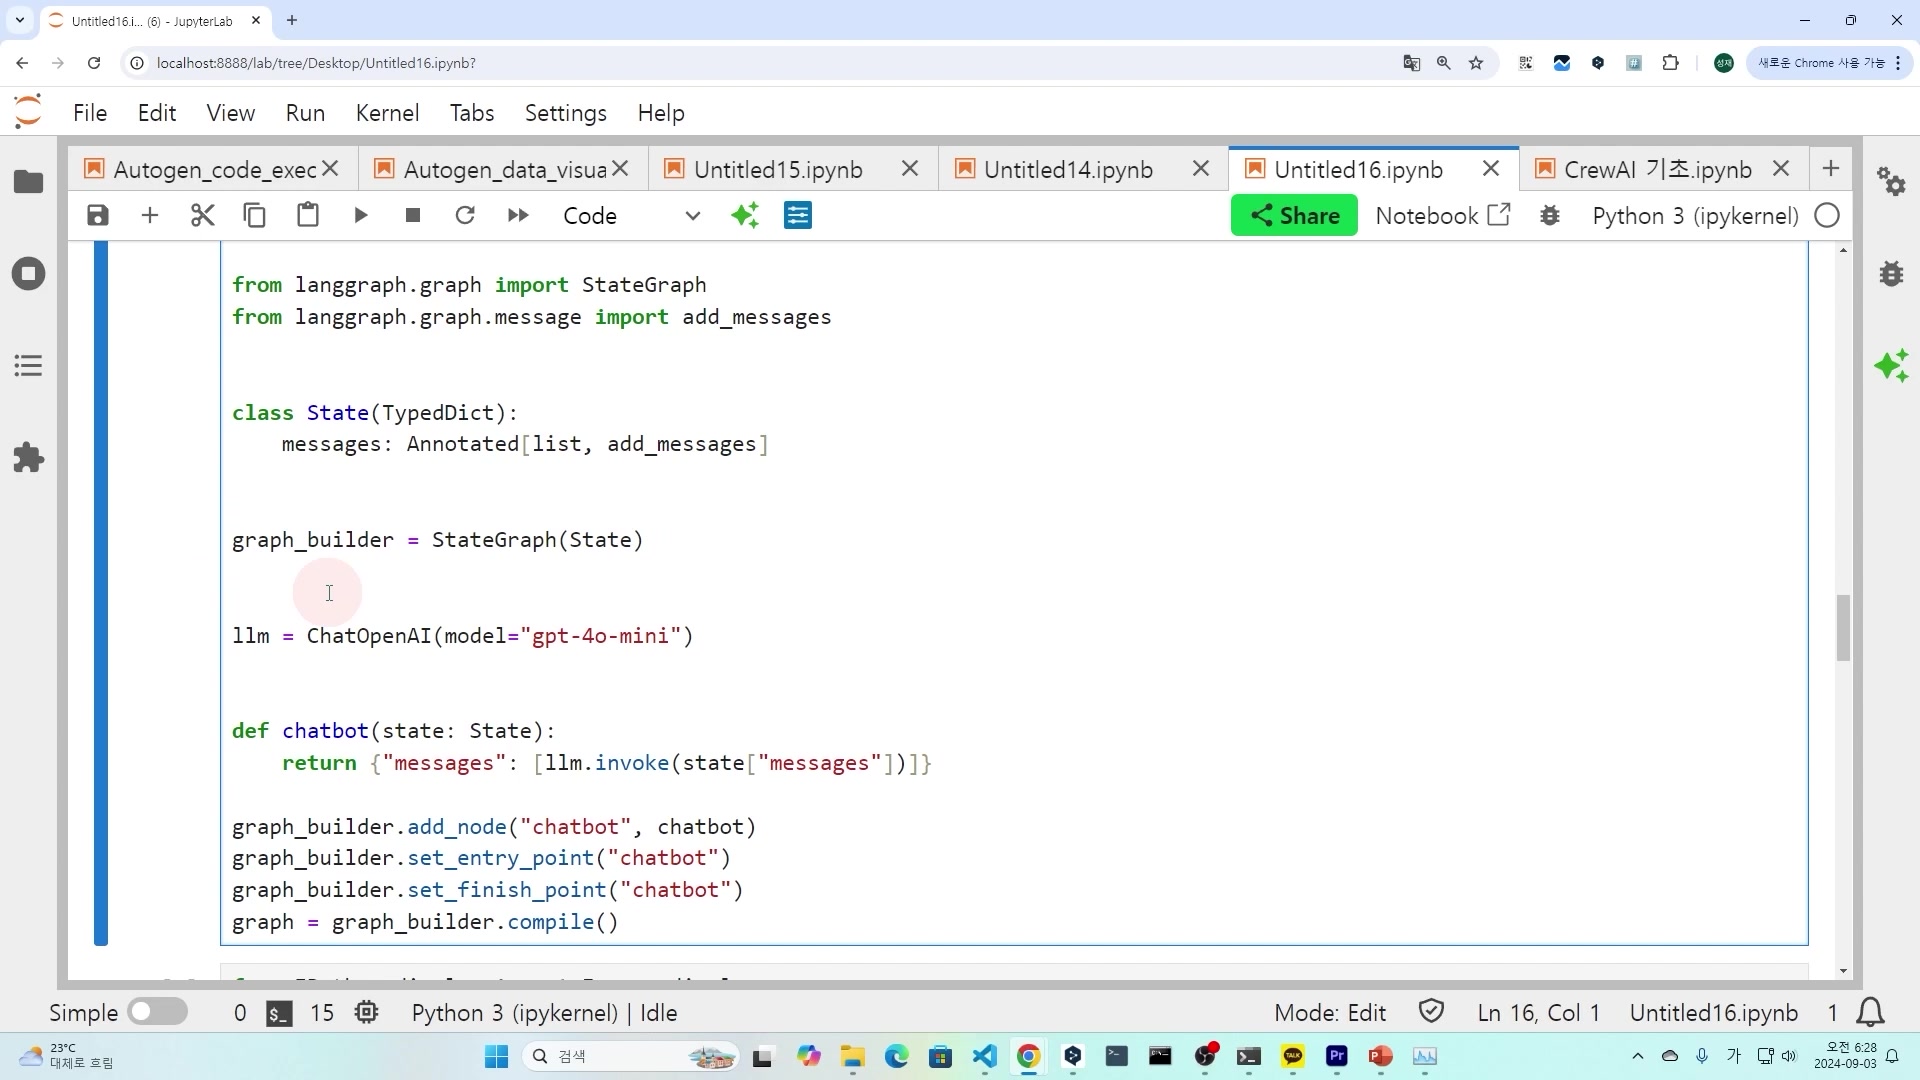Switch to Autogen_data_visua notebook tab
1920x1080 pixels.
click(504, 170)
